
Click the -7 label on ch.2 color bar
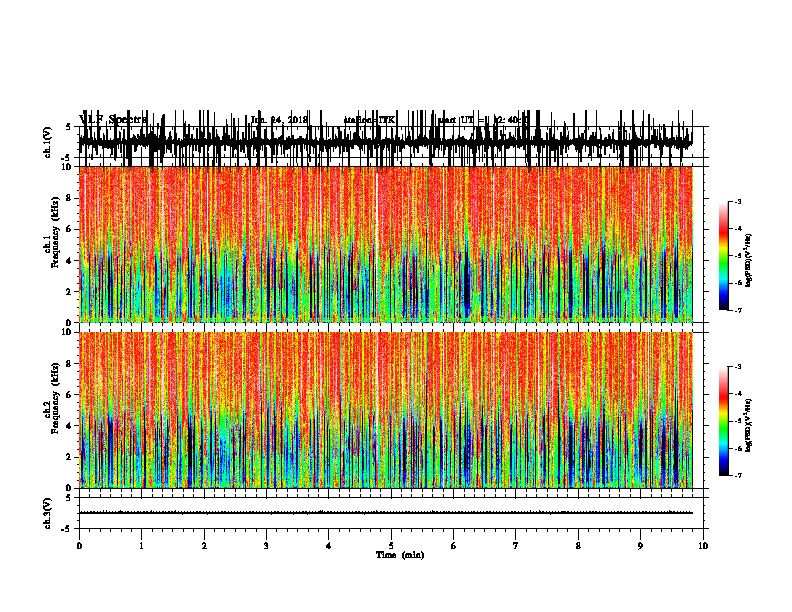coord(738,475)
